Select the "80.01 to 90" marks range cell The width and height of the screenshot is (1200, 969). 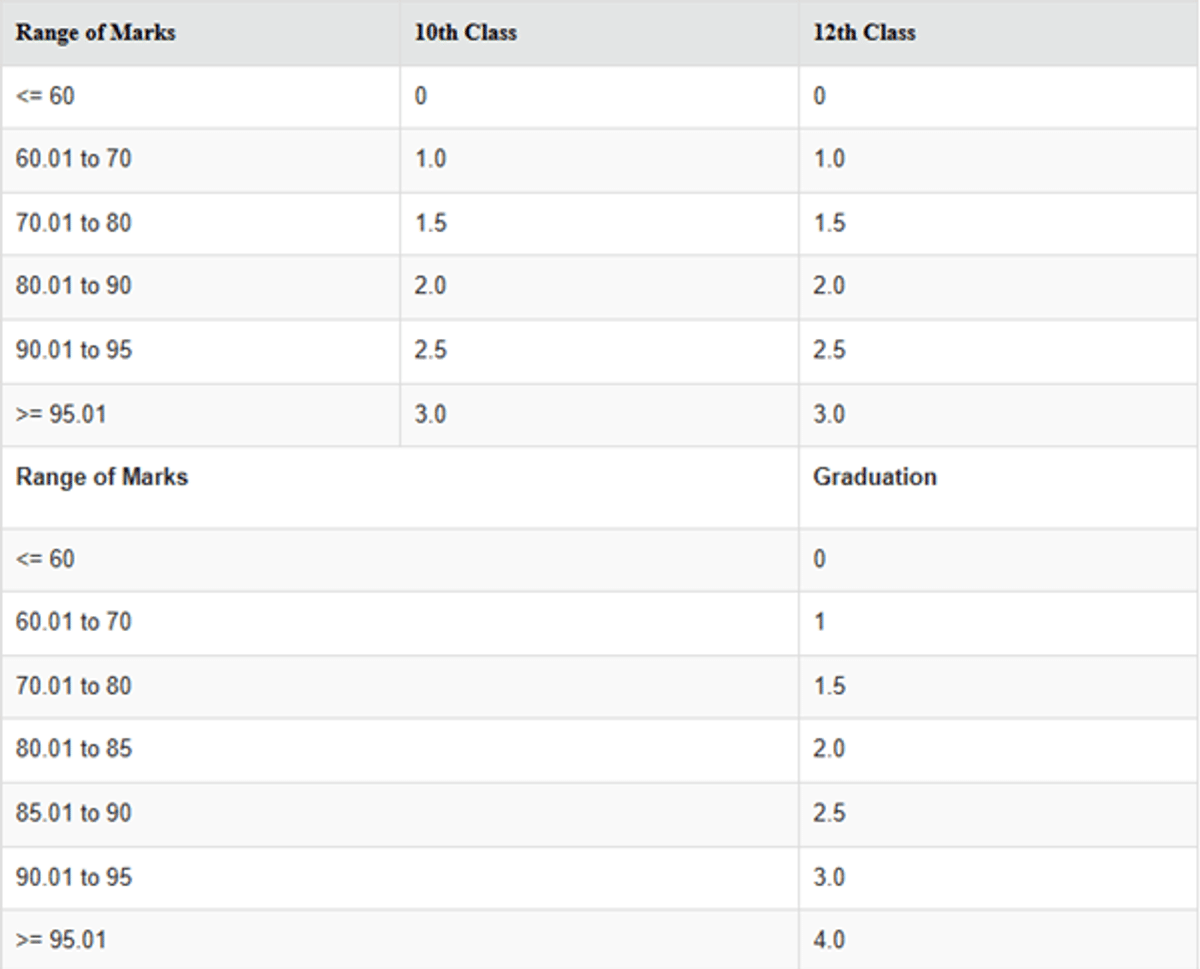[x=73, y=286]
